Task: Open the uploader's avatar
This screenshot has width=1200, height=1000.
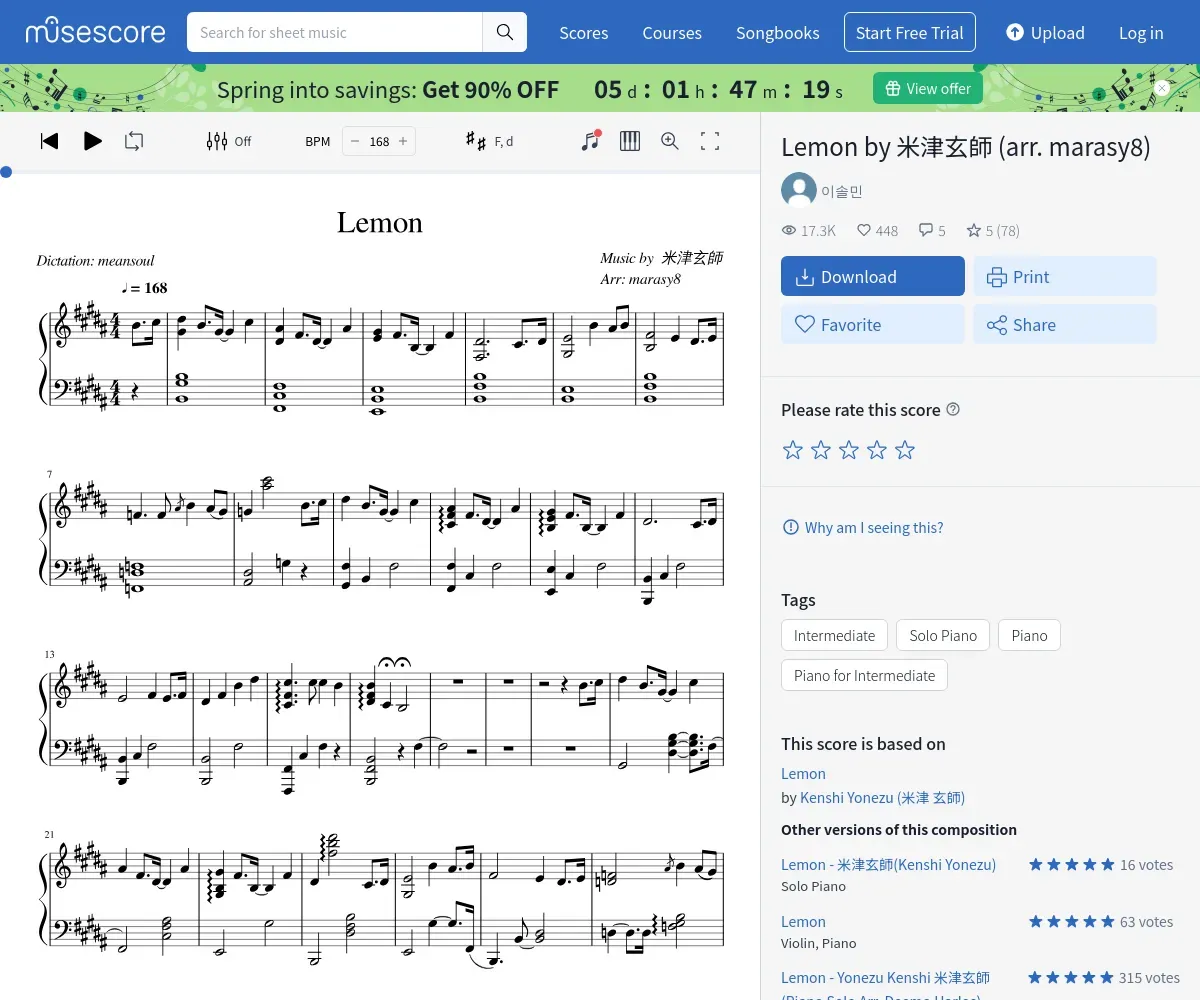Action: click(x=798, y=190)
